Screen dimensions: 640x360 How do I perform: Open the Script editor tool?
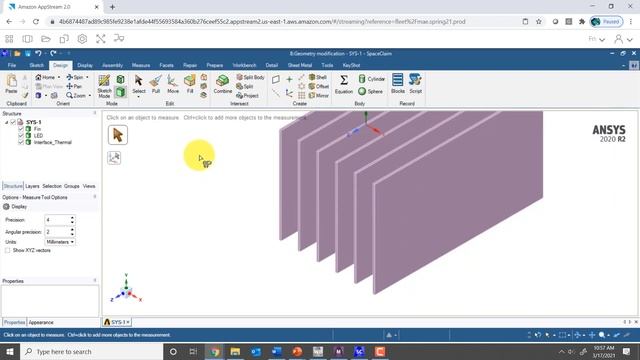[x=416, y=84]
